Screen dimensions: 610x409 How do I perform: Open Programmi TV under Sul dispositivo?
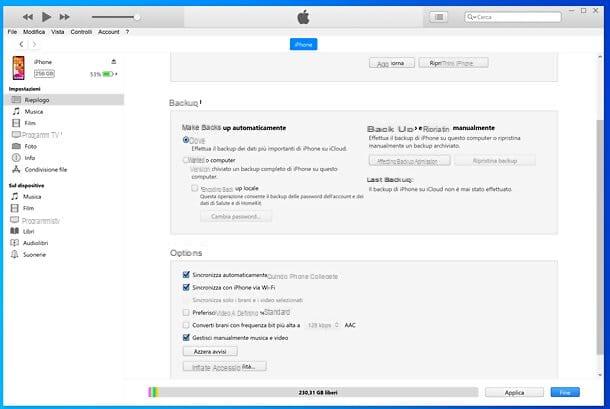(40, 221)
